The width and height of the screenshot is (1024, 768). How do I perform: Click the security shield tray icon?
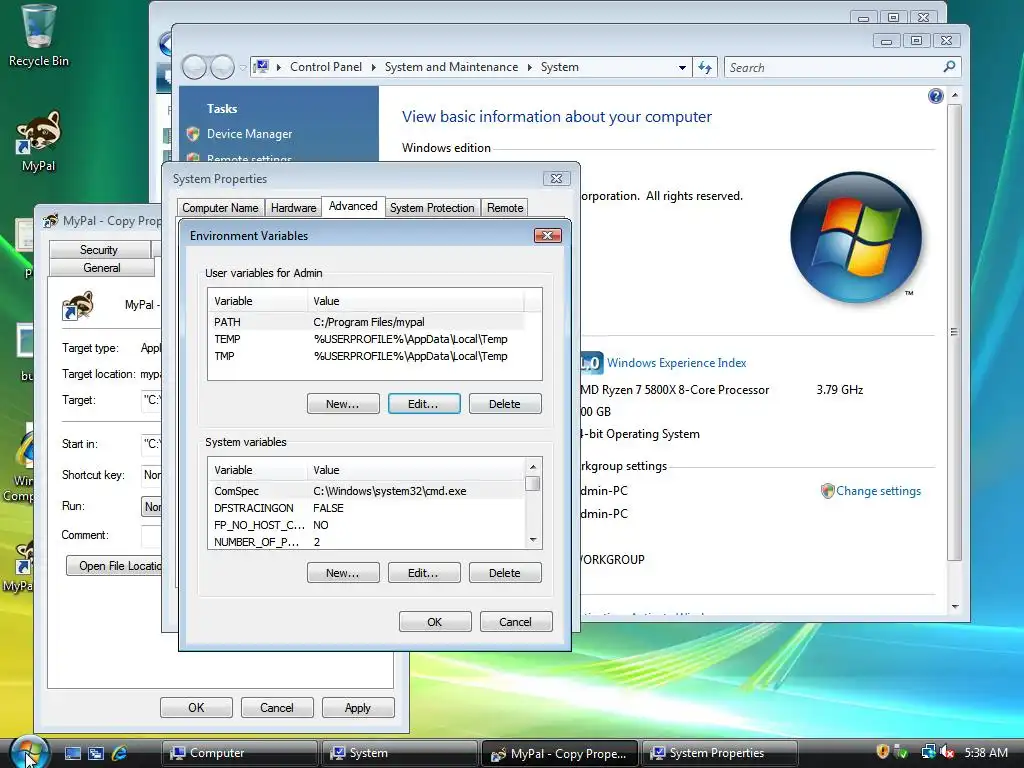(x=882, y=752)
